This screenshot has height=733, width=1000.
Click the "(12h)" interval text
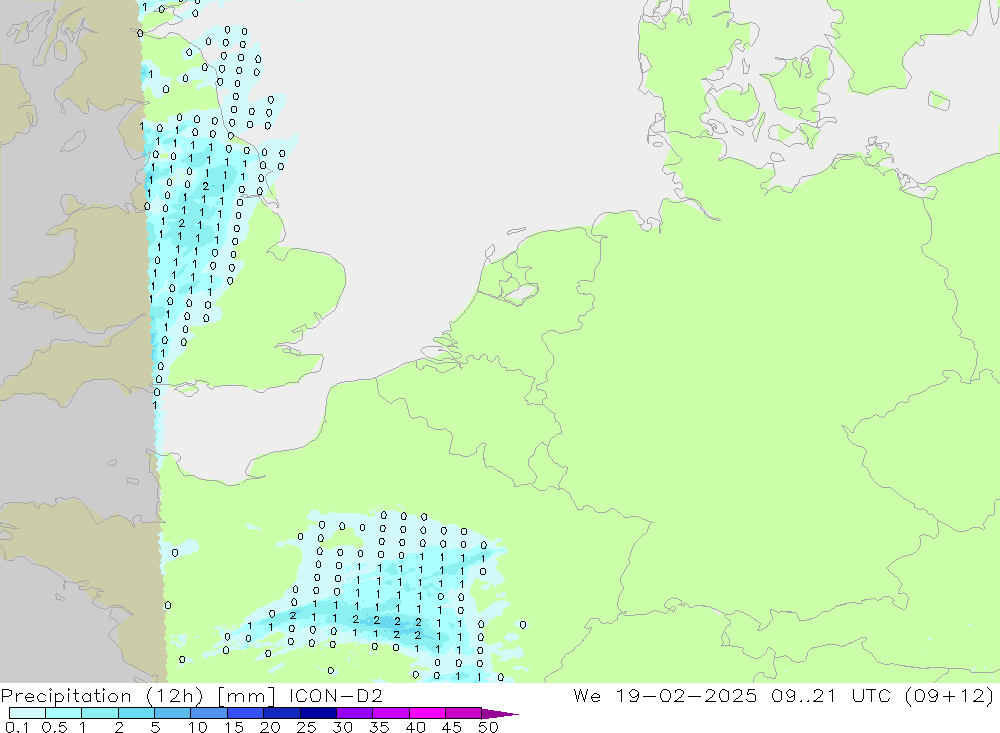[x=173, y=696]
